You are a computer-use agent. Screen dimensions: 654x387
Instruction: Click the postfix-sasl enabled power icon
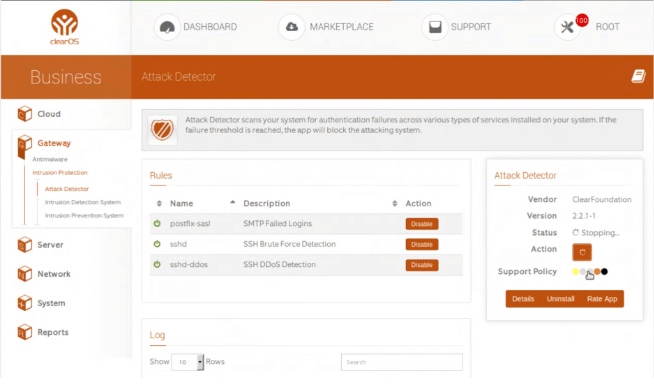[157, 224]
